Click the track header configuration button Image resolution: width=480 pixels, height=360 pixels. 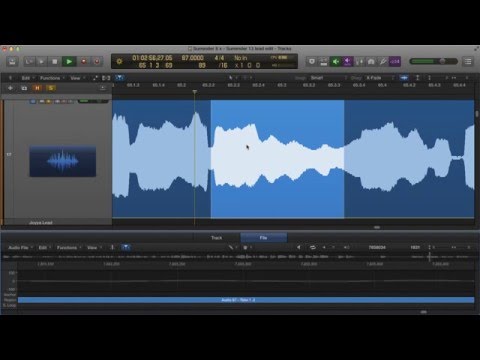103,88
